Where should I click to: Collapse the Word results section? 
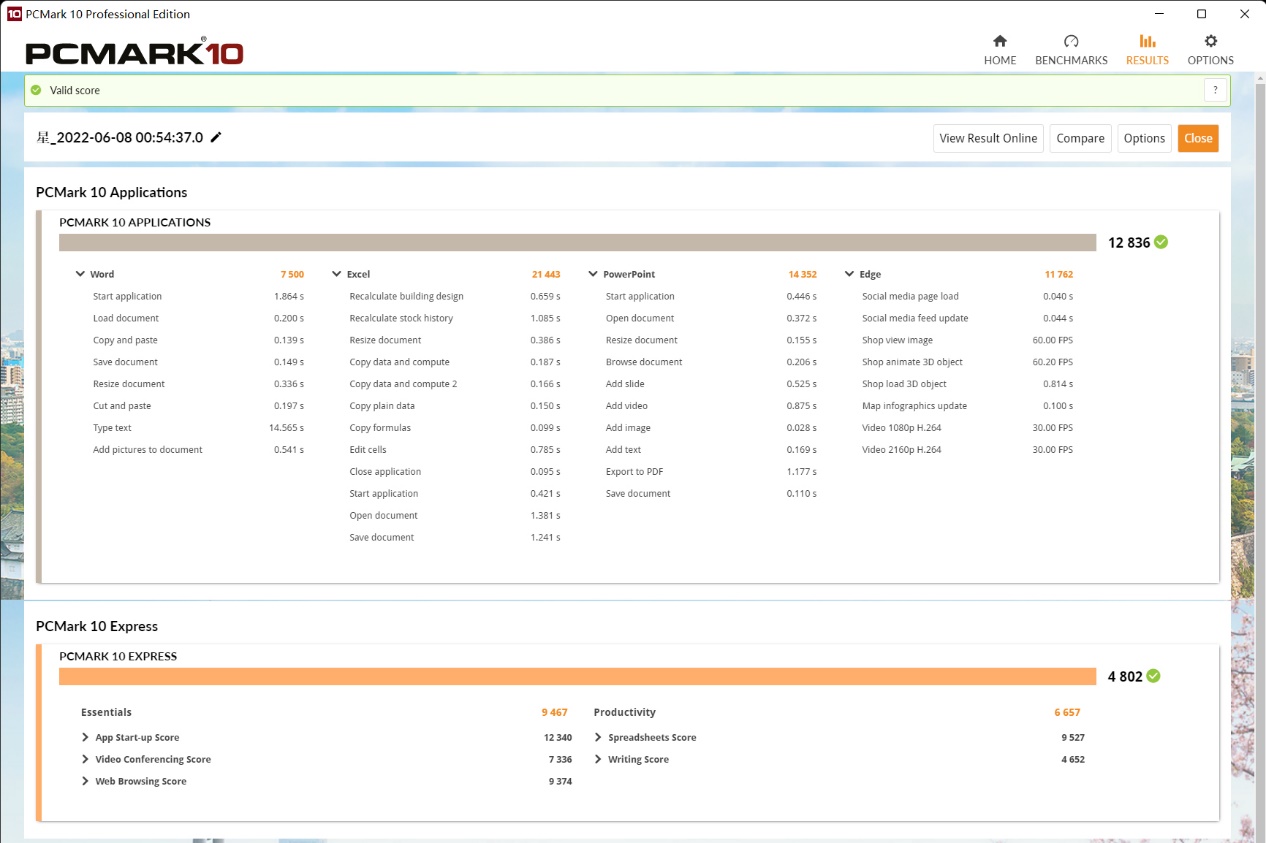click(x=80, y=274)
